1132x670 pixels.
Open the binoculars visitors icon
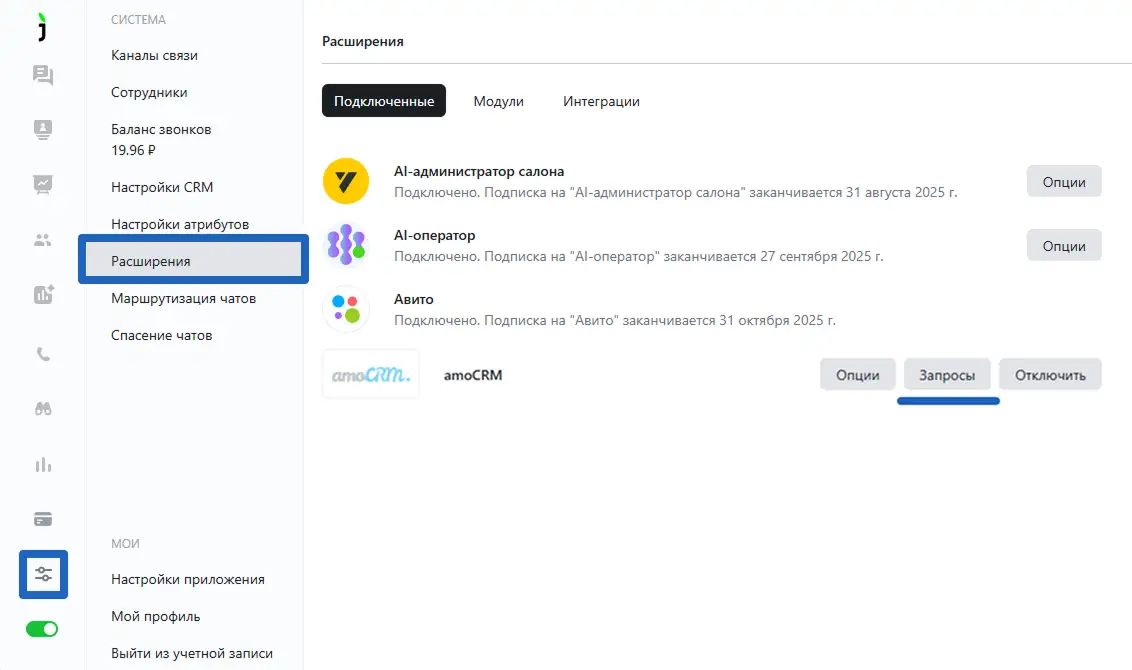tap(43, 409)
